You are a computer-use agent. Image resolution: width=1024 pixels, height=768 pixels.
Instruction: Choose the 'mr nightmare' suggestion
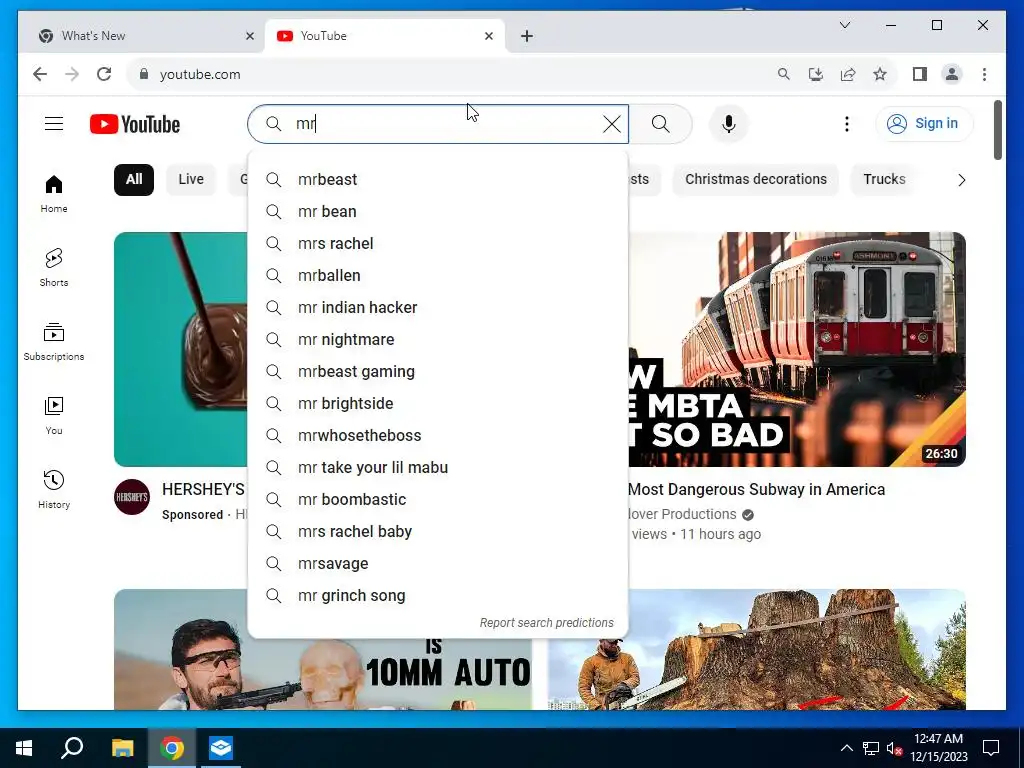438,340
